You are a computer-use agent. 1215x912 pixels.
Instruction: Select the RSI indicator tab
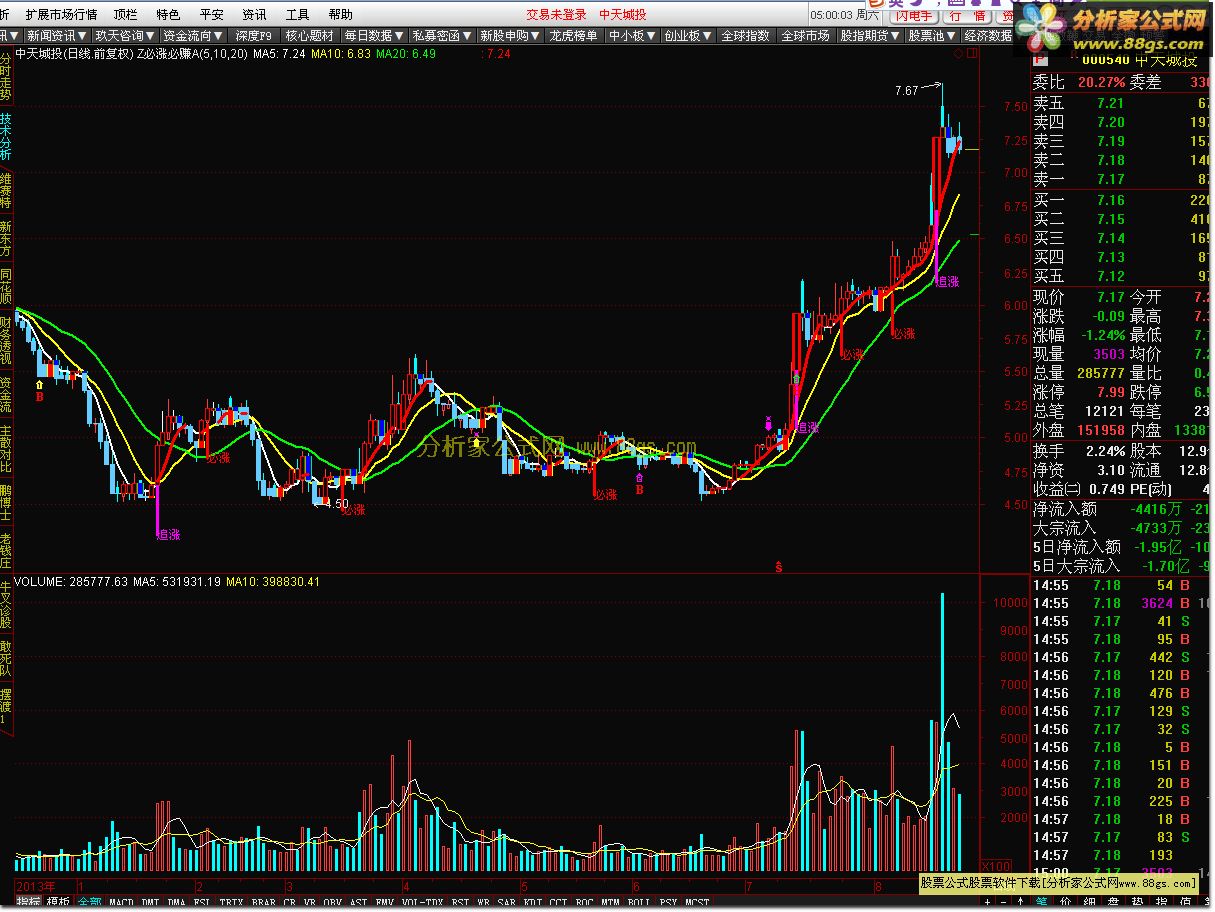[202, 903]
